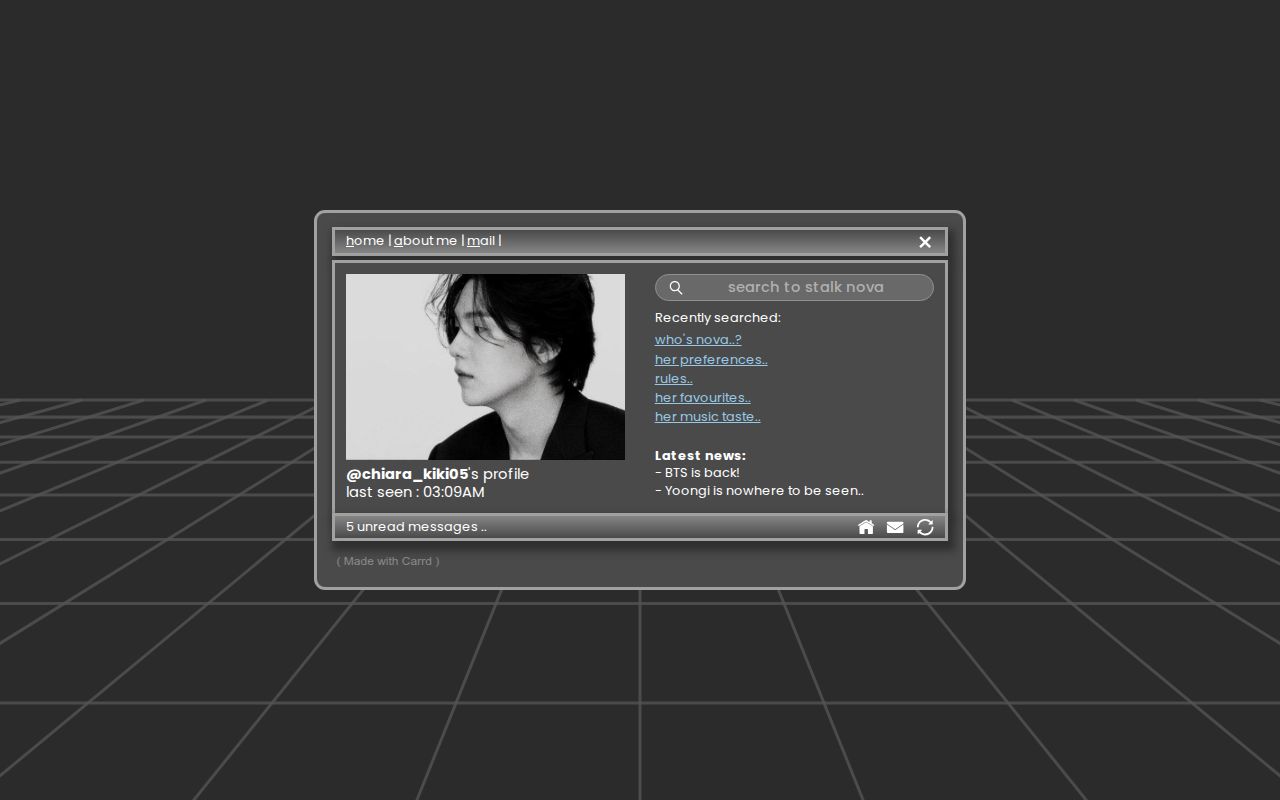Viewport: 1280px width, 800px height.
Task: Click the '5 unread messages ..' status text
Action: pyautogui.click(x=416, y=527)
